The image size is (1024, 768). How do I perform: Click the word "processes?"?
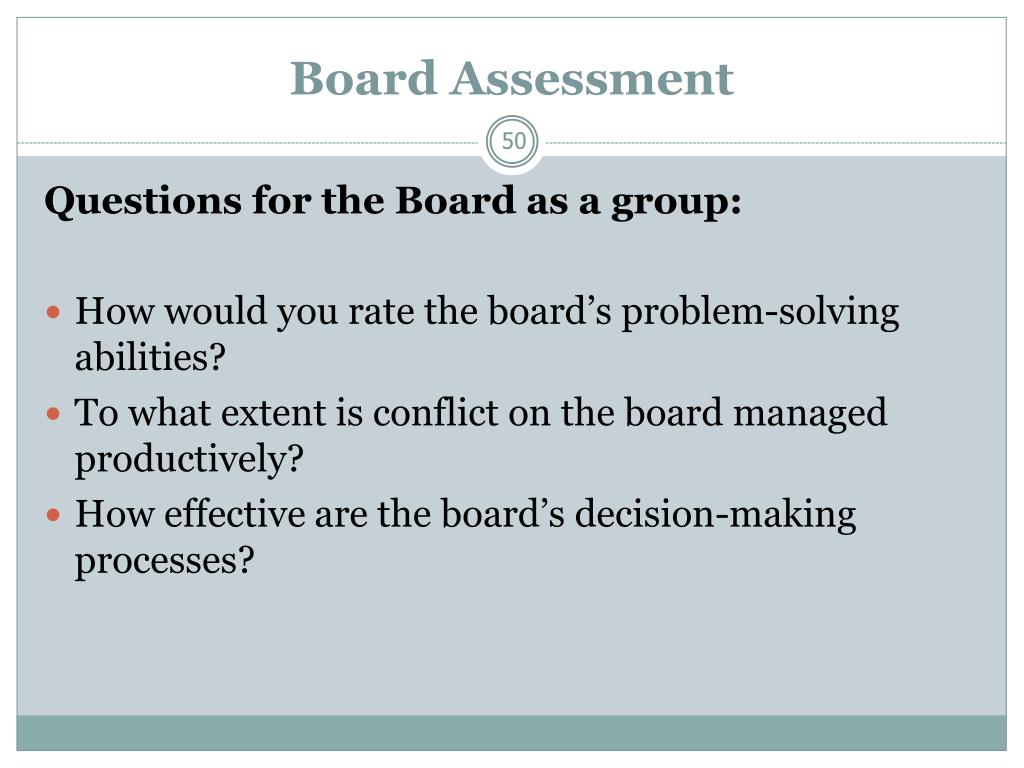(x=165, y=561)
